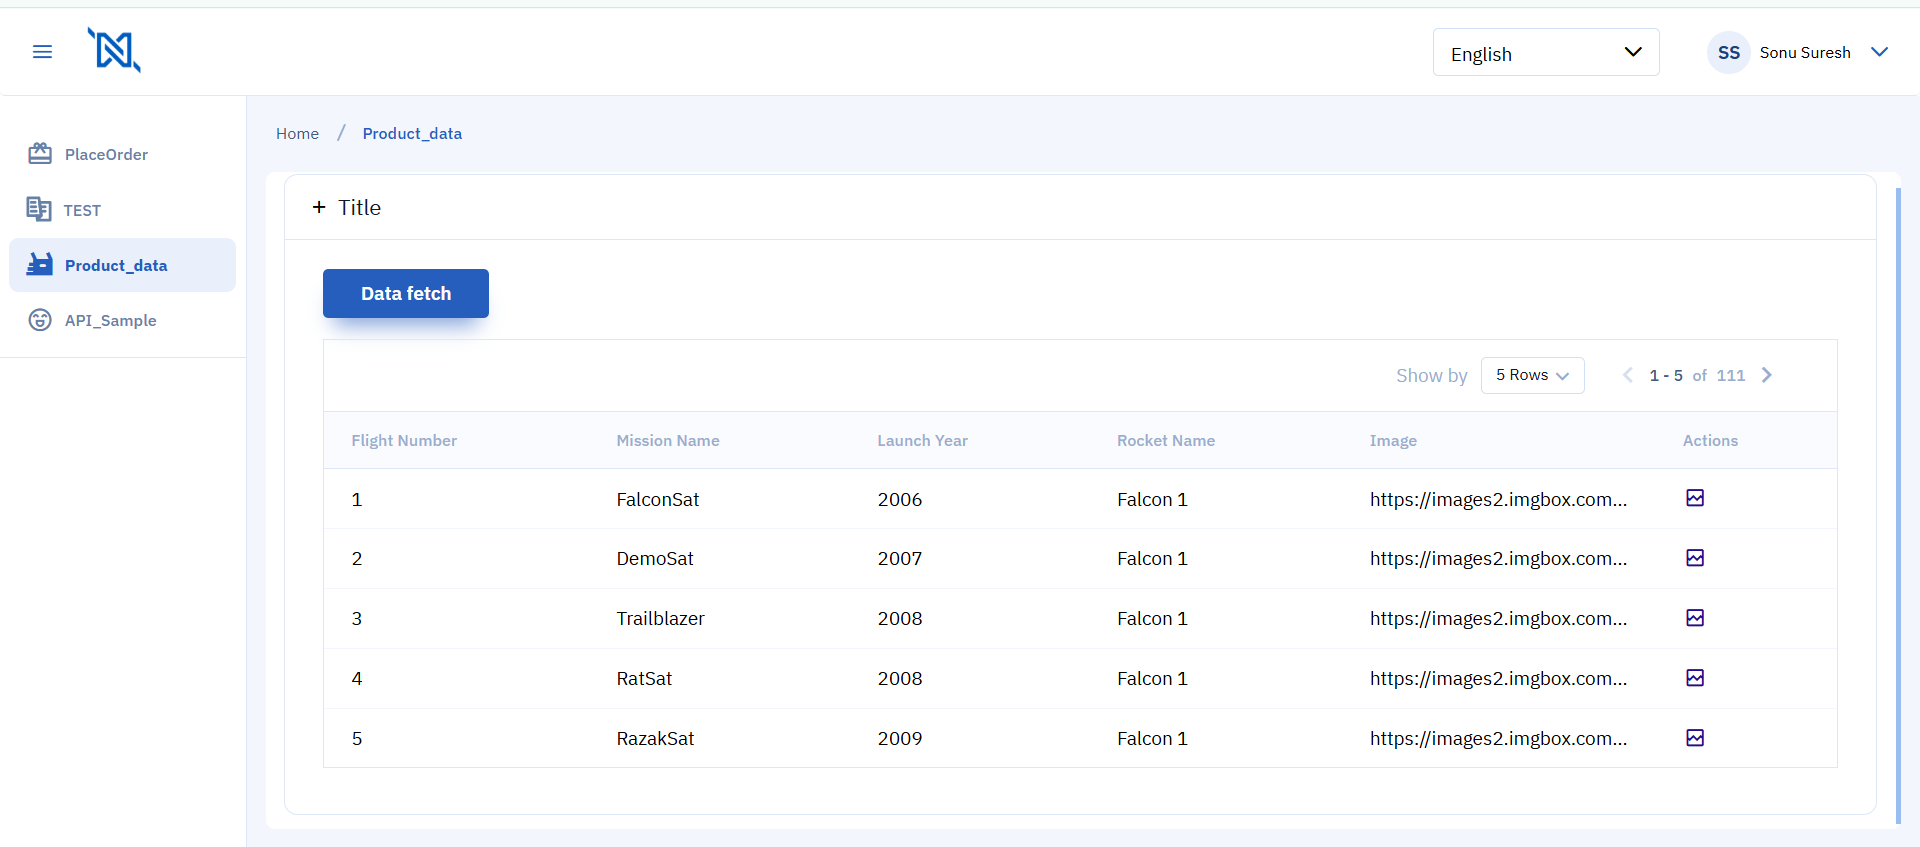
Task: Open the hamburger menu icon
Action: [42, 52]
